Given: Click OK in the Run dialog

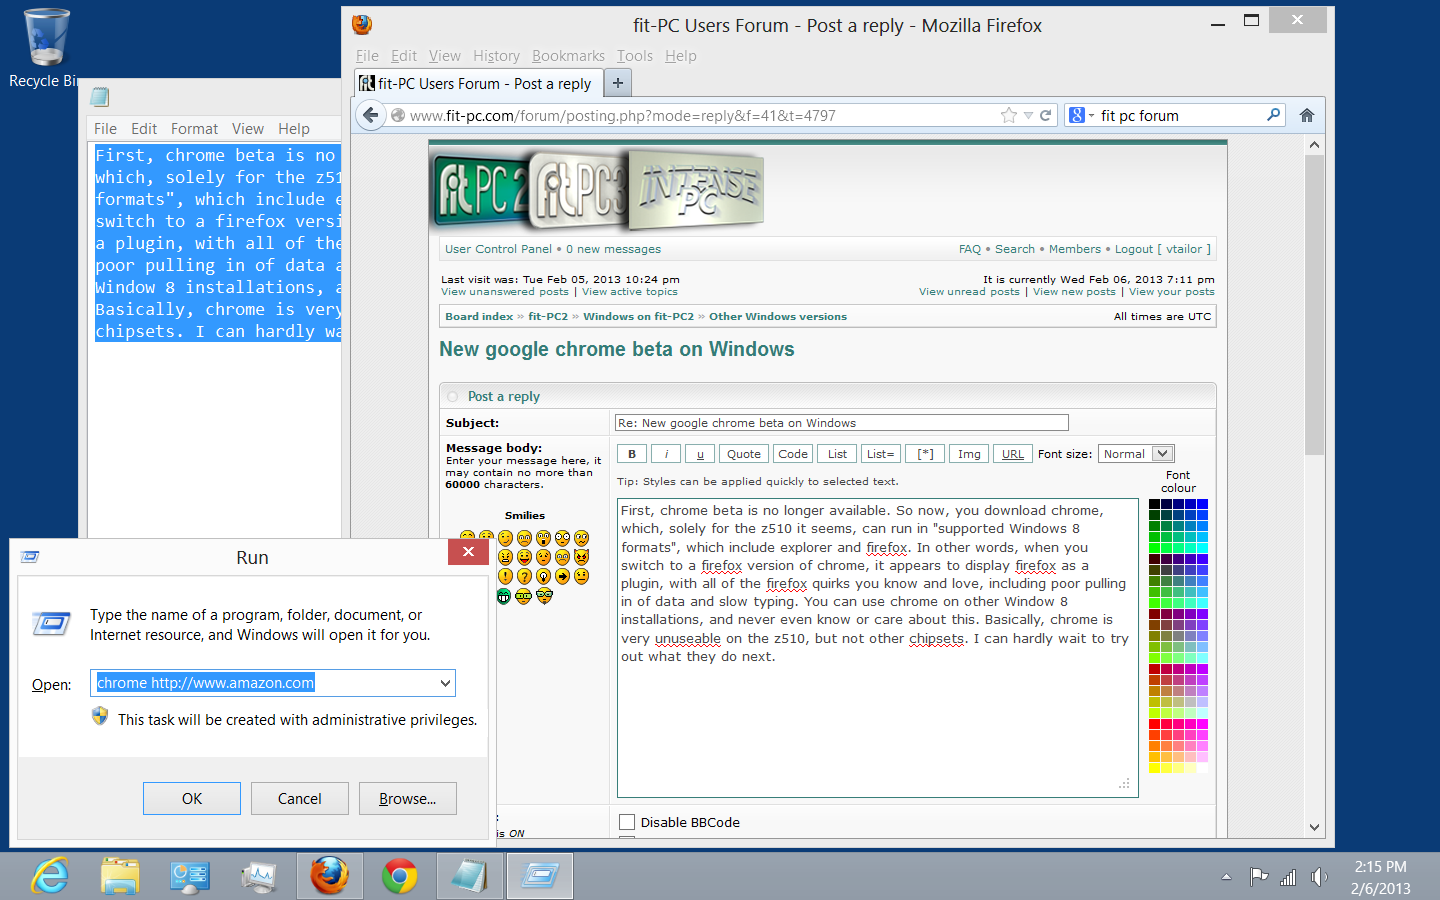Looking at the screenshot, I should (192, 798).
